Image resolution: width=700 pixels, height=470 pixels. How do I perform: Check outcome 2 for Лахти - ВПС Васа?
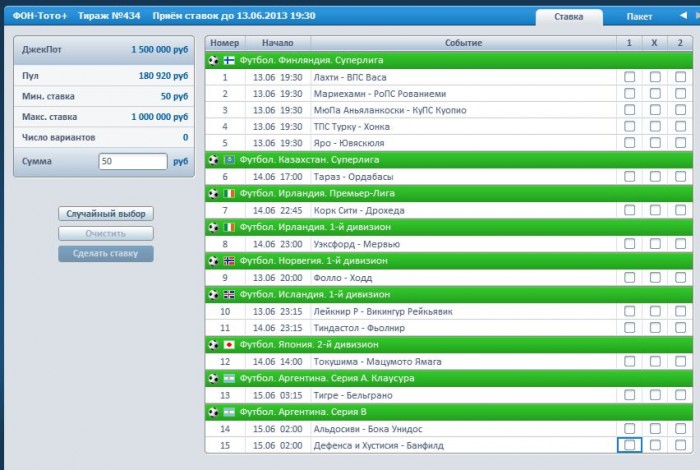pos(680,77)
